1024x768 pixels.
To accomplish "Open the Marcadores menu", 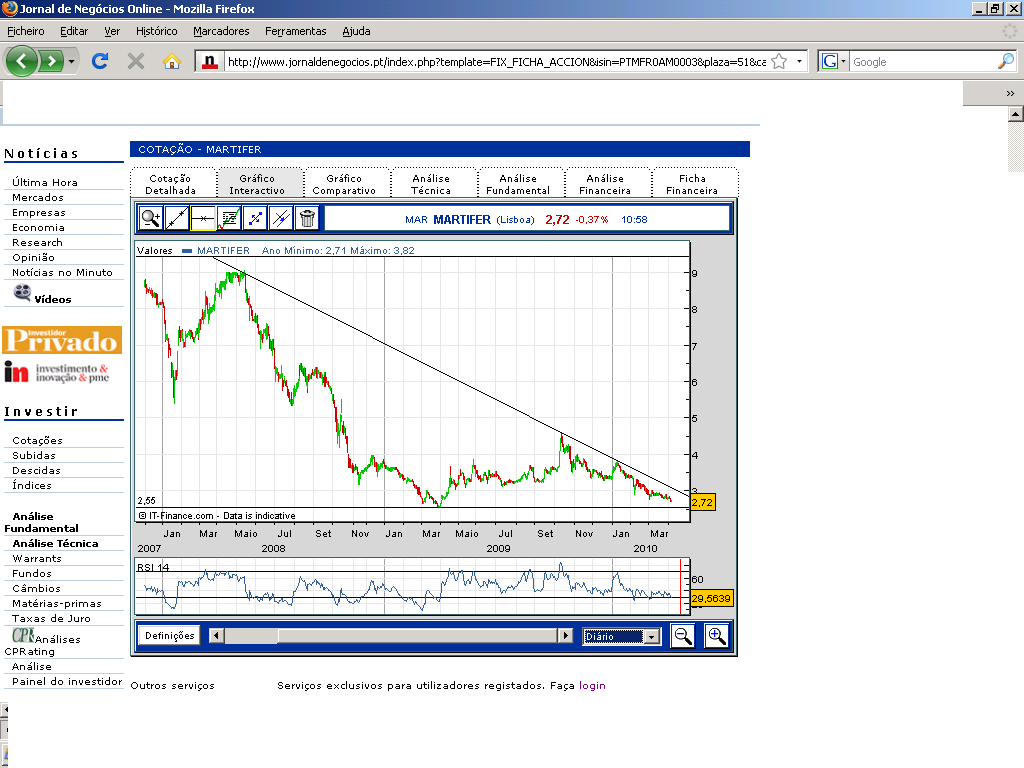I will [221, 31].
